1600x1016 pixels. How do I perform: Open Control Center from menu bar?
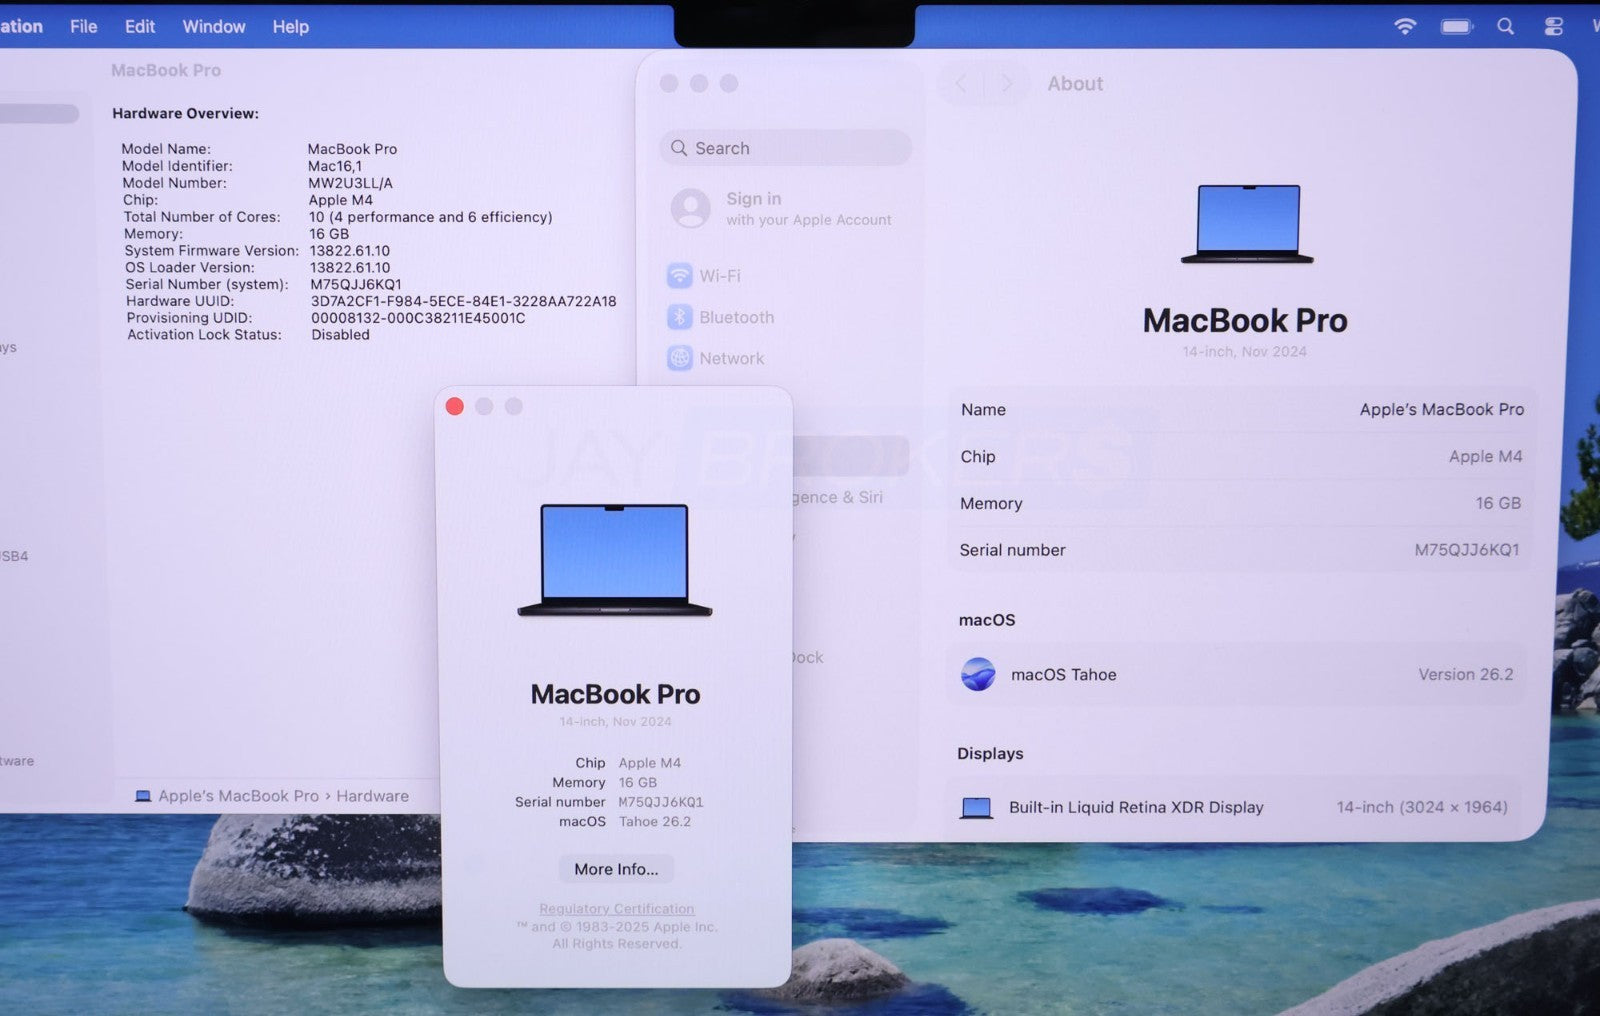point(1553,27)
